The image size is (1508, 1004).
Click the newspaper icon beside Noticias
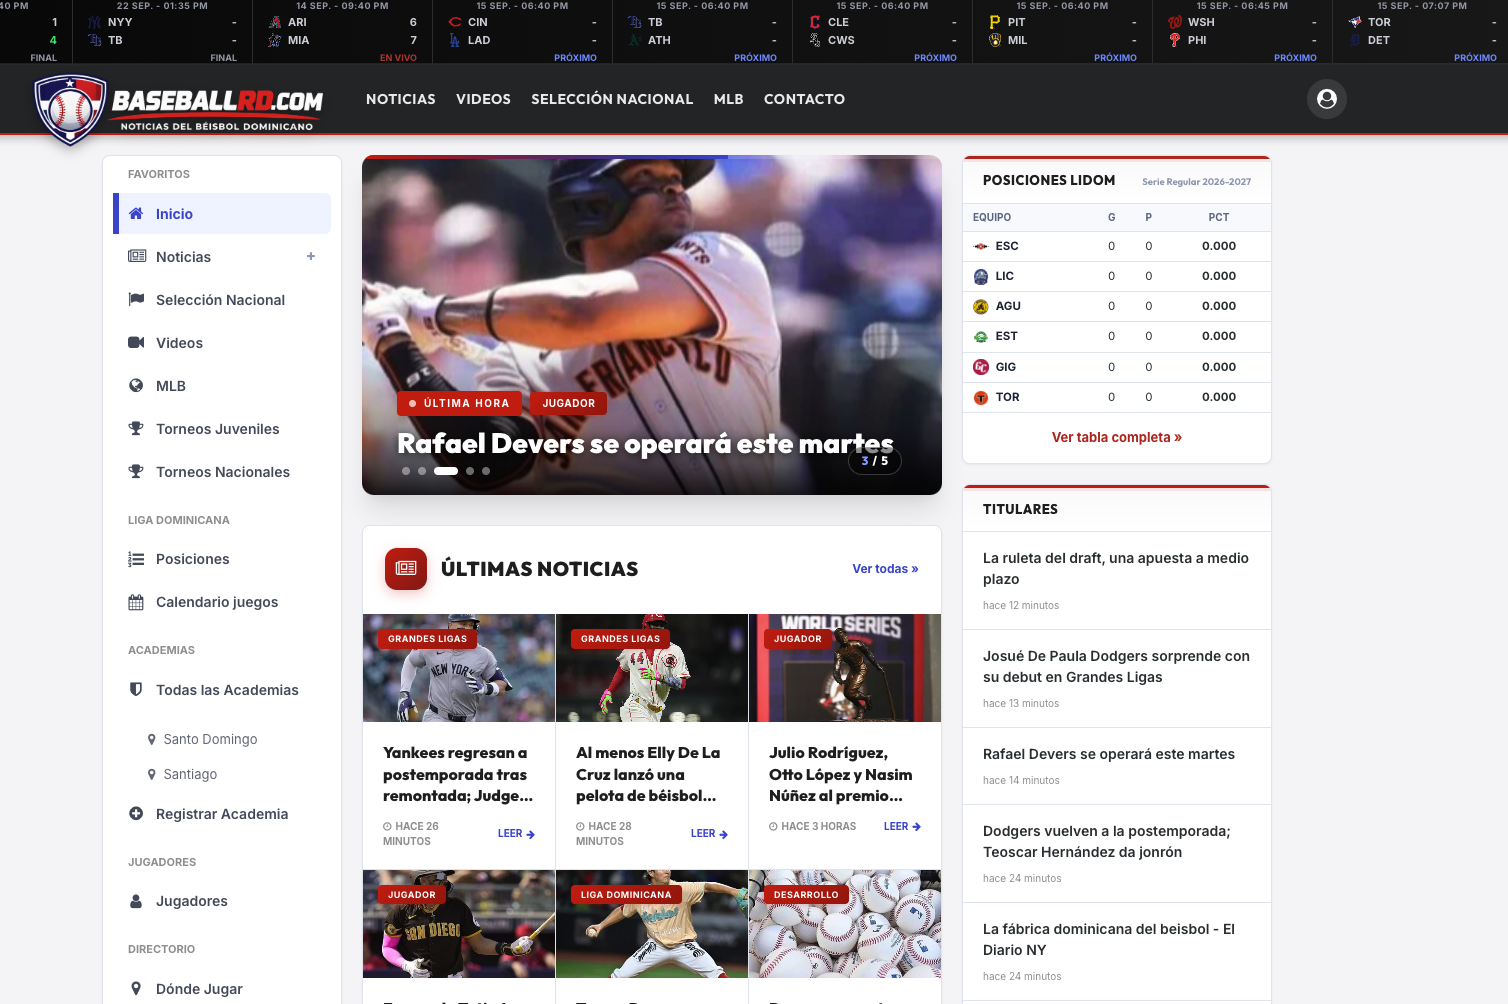point(137,257)
